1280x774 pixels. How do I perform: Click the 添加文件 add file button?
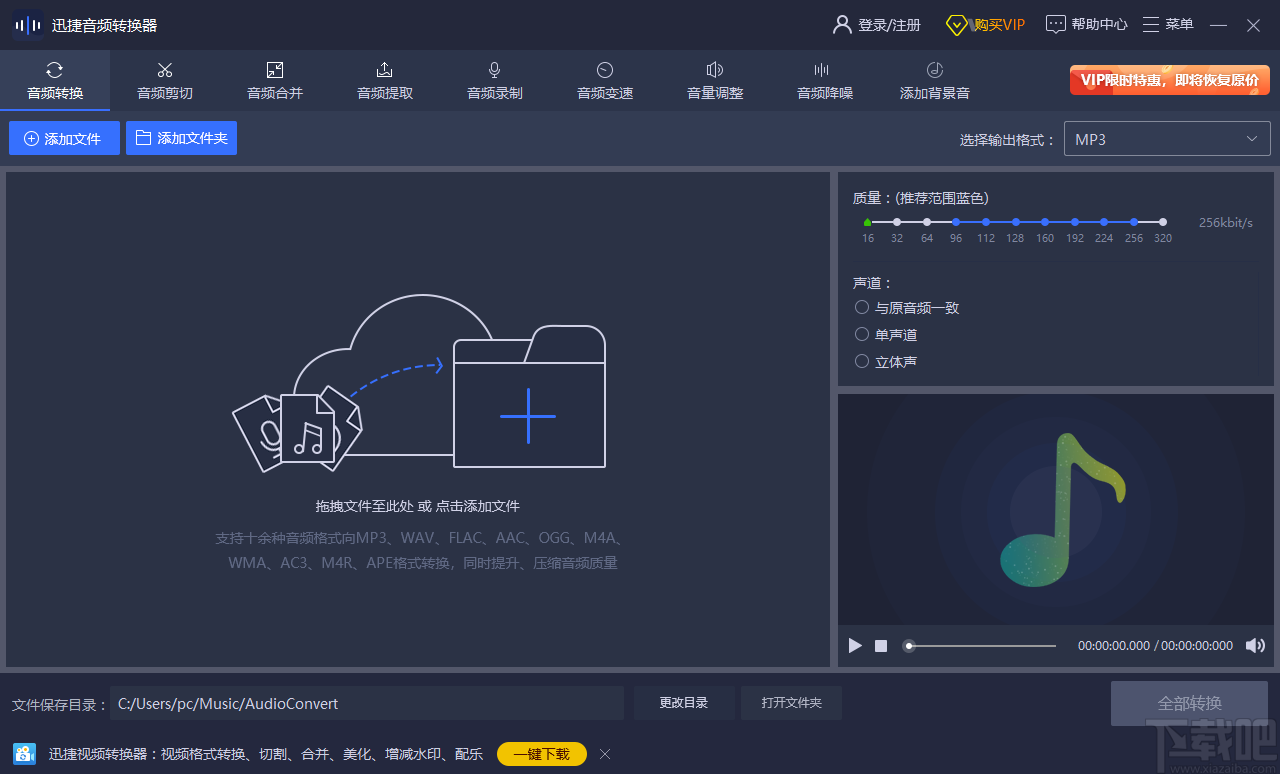point(63,138)
